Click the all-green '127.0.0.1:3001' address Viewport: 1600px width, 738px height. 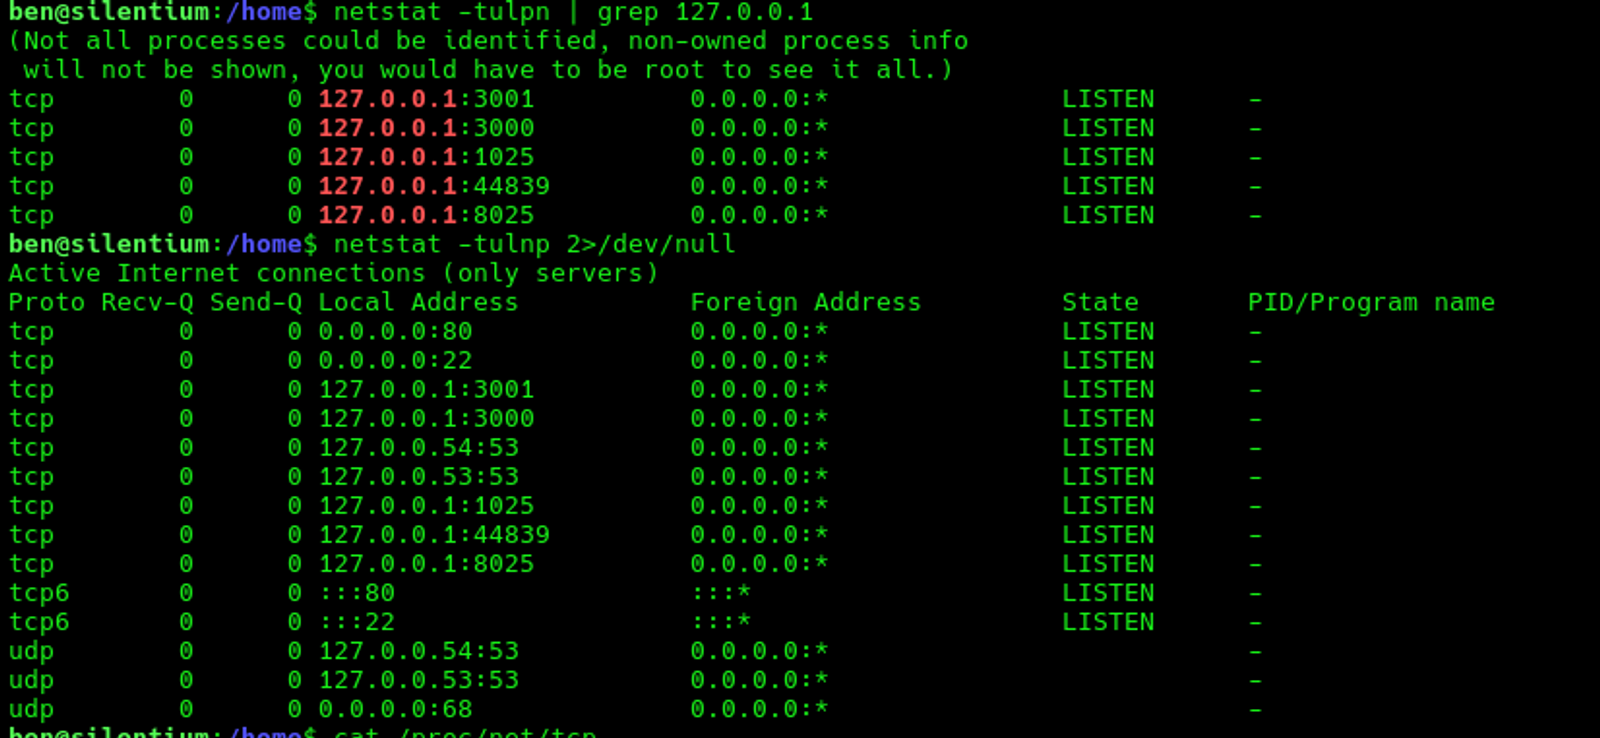[426, 389]
